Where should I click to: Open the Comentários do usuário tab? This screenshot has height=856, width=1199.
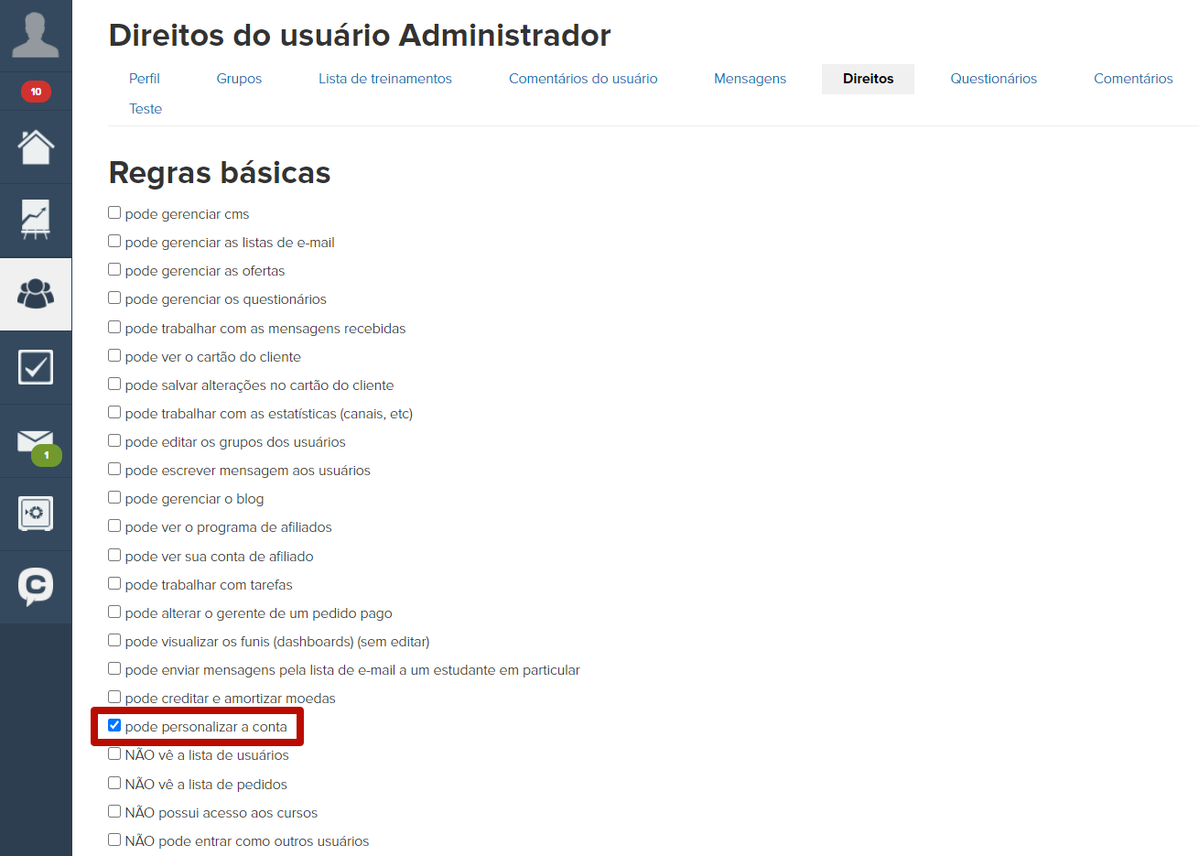(583, 79)
